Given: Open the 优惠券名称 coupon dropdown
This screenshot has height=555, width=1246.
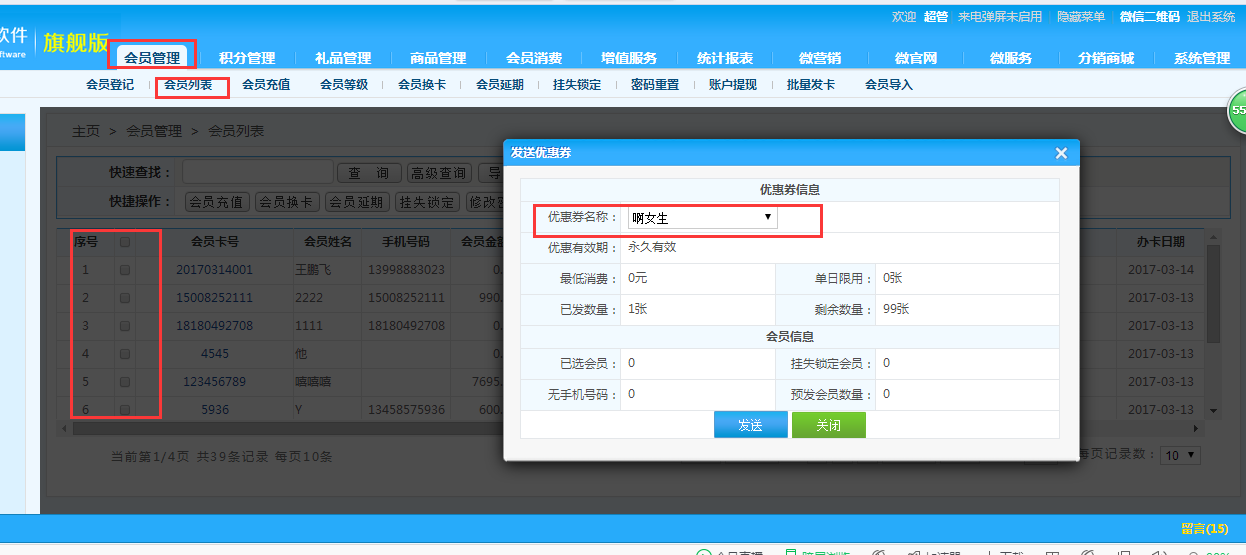Looking at the screenshot, I should [x=703, y=217].
